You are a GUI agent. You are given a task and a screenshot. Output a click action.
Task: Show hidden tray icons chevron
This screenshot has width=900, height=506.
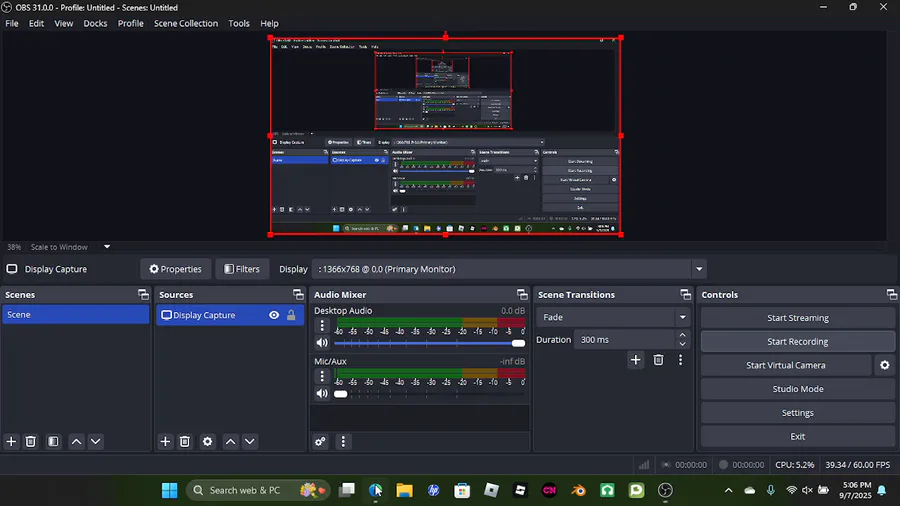coord(728,490)
